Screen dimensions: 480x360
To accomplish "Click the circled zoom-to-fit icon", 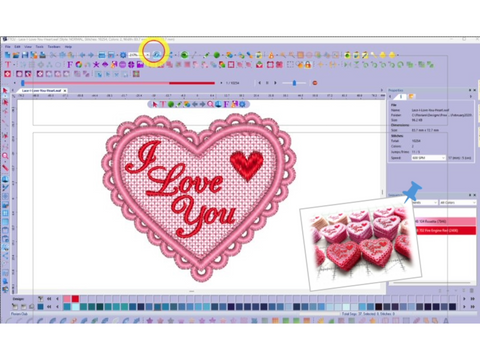I will (157, 54).
